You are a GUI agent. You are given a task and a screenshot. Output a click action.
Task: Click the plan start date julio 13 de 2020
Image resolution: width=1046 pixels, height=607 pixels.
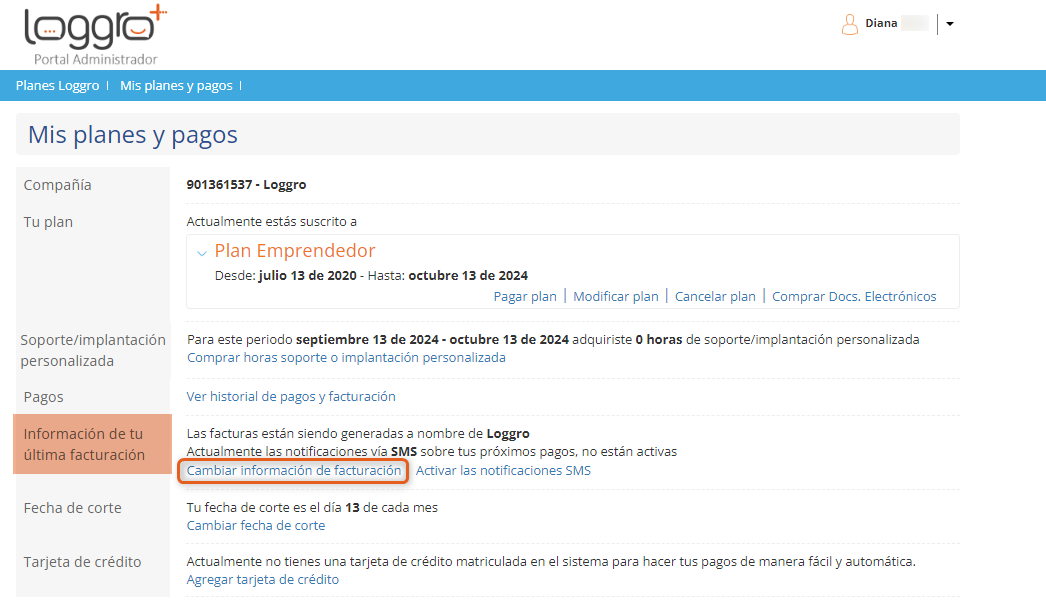tap(308, 275)
